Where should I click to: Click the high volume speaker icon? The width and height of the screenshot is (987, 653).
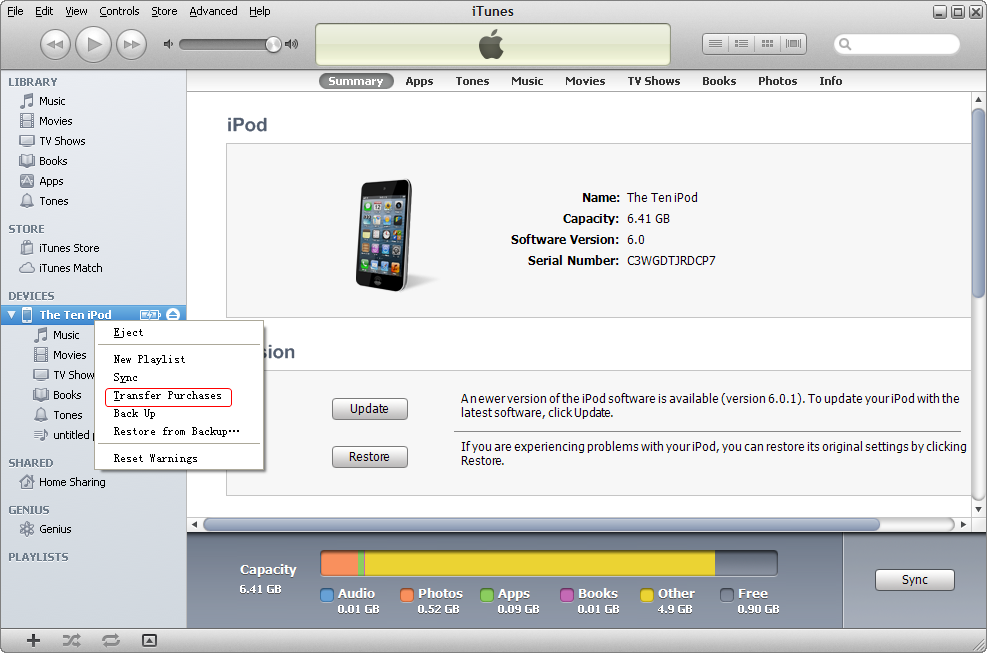291,44
